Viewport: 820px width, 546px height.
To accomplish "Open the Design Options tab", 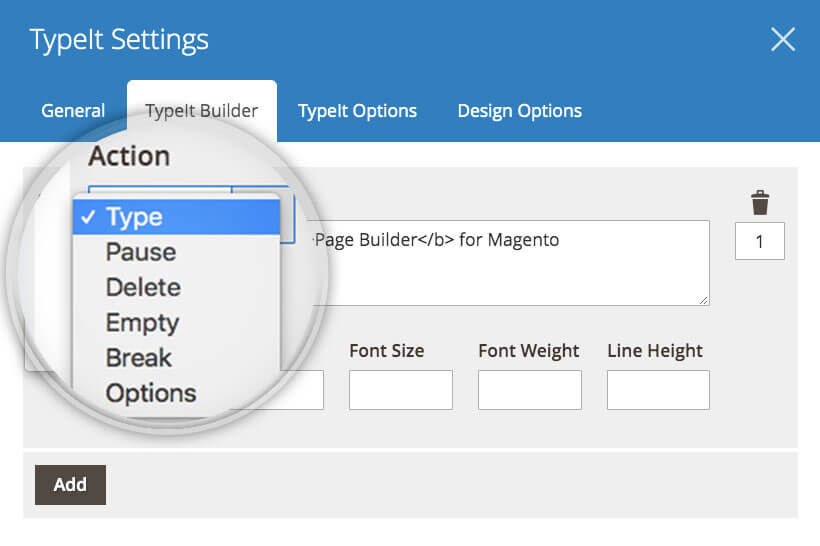I will coord(519,111).
